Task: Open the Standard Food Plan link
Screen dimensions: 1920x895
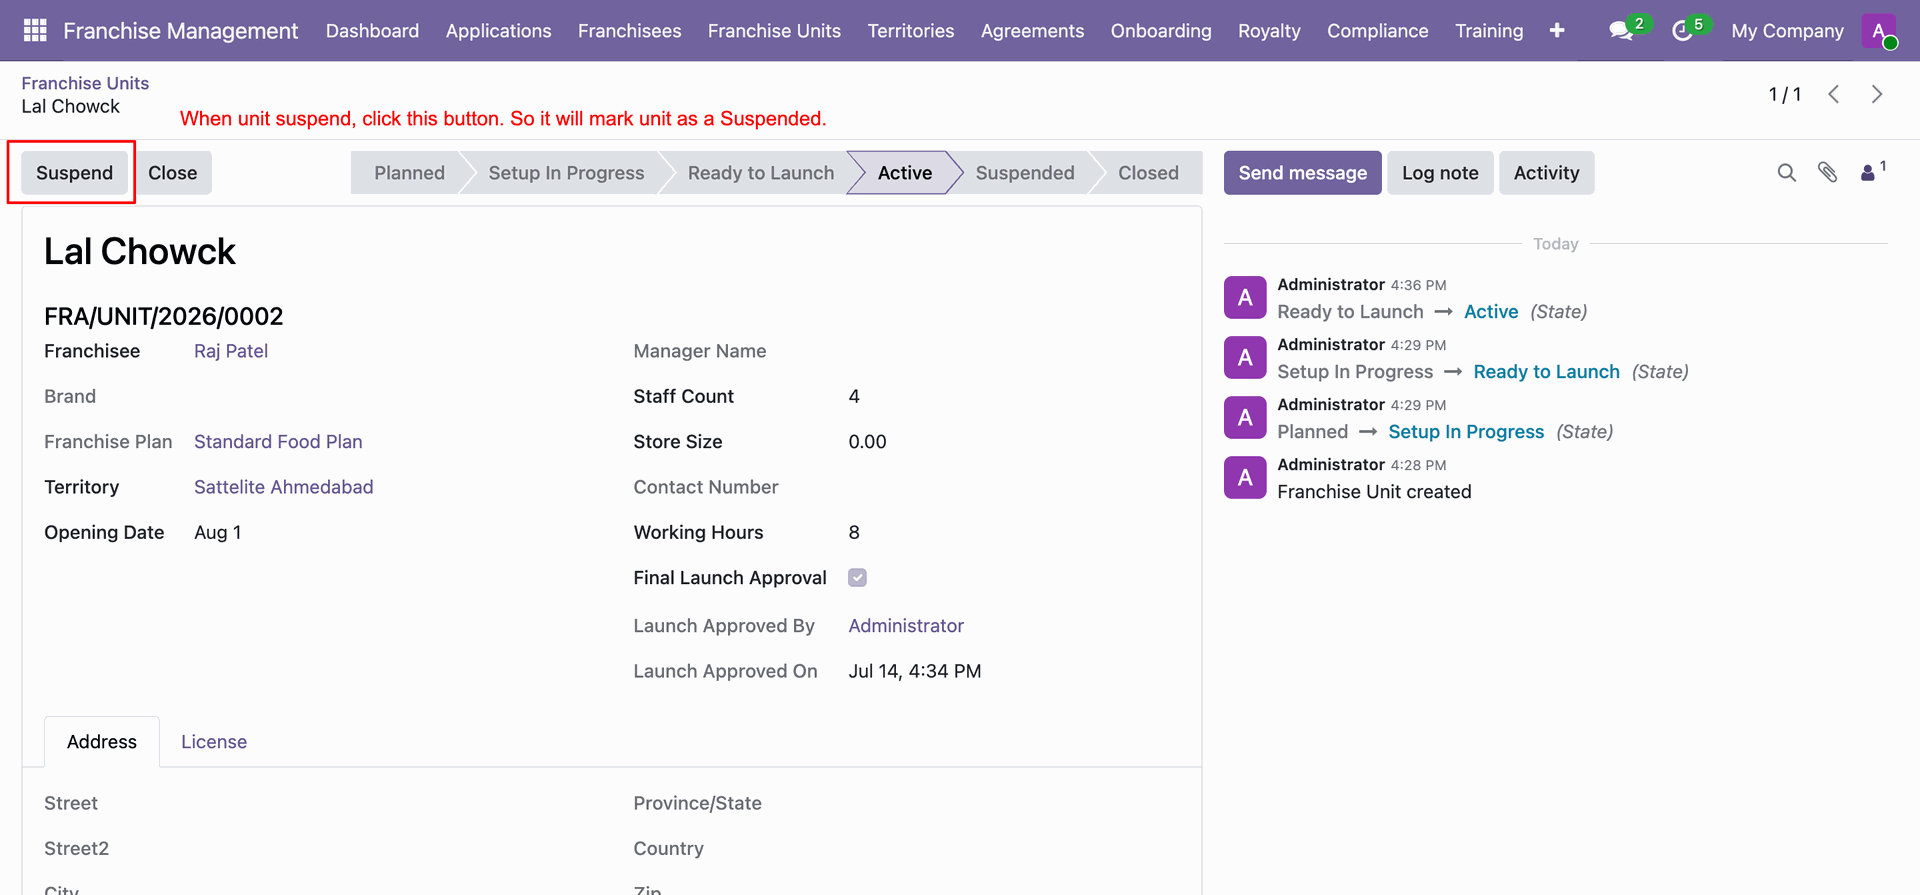Action: [278, 442]
